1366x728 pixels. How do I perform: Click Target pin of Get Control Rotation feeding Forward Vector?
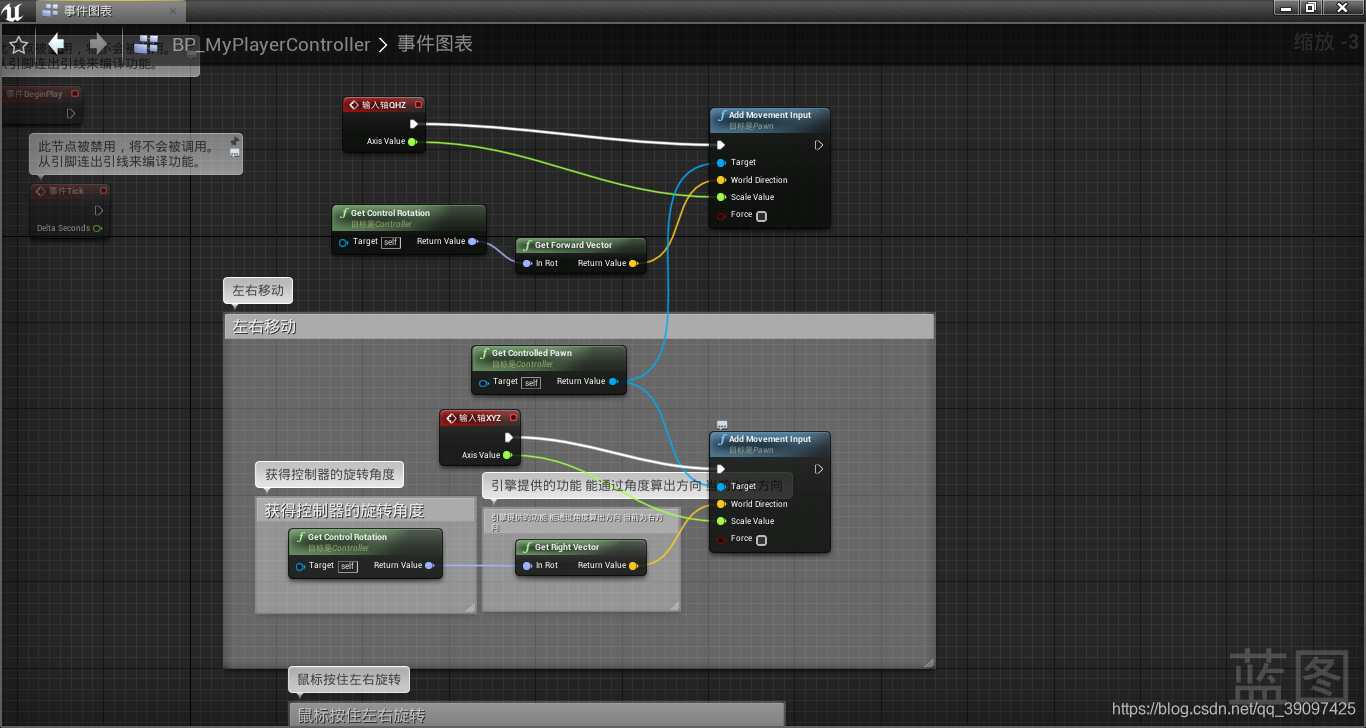343,242
